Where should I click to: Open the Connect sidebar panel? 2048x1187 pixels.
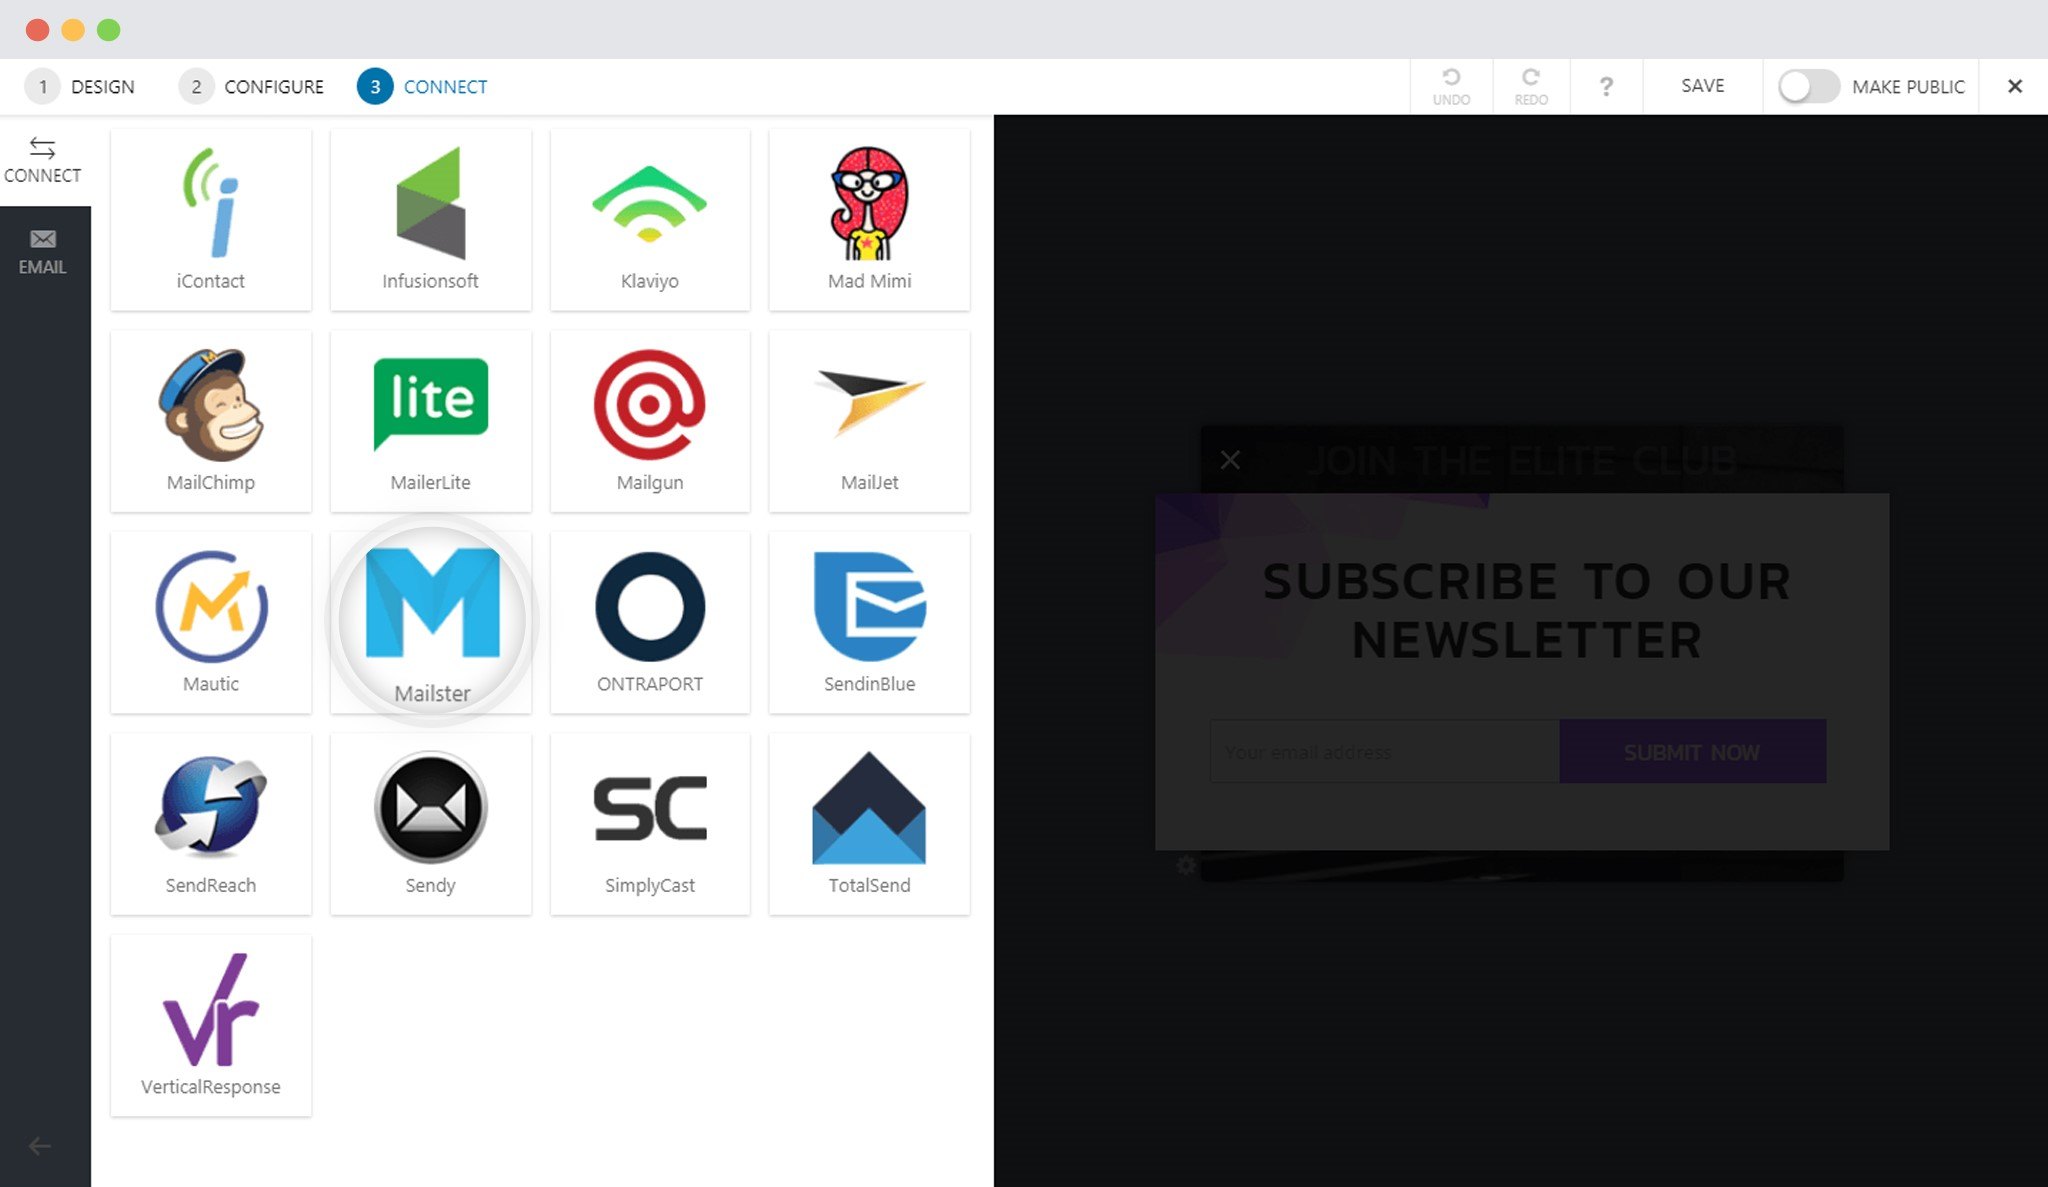click(x=43, y=160)
